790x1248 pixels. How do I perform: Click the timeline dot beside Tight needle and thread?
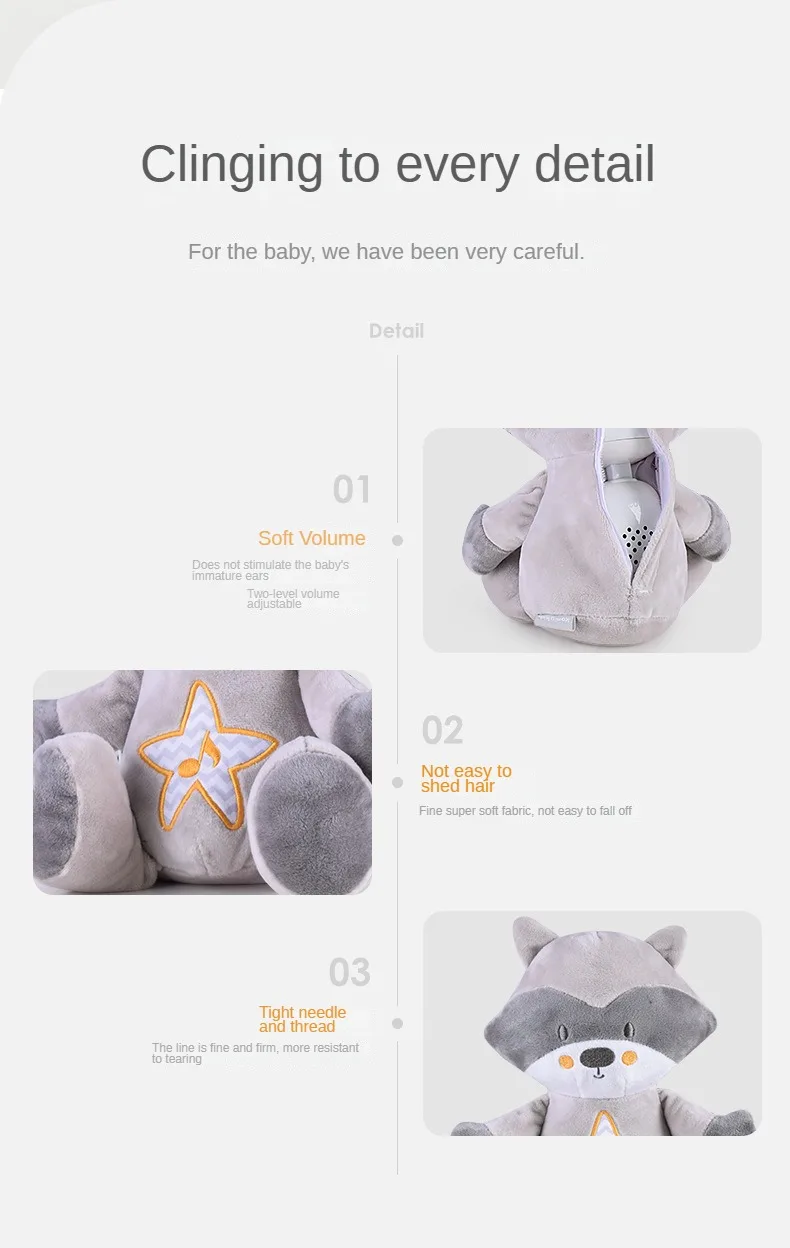pyautogui.click(x=397, y=1024)
